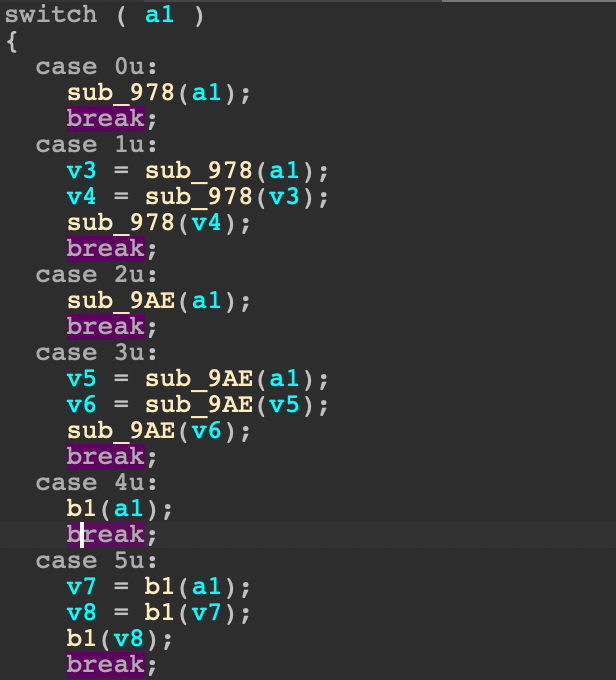Select variable v5 in 'v5 = sub_9AE(a1)'

click(82, 379)
